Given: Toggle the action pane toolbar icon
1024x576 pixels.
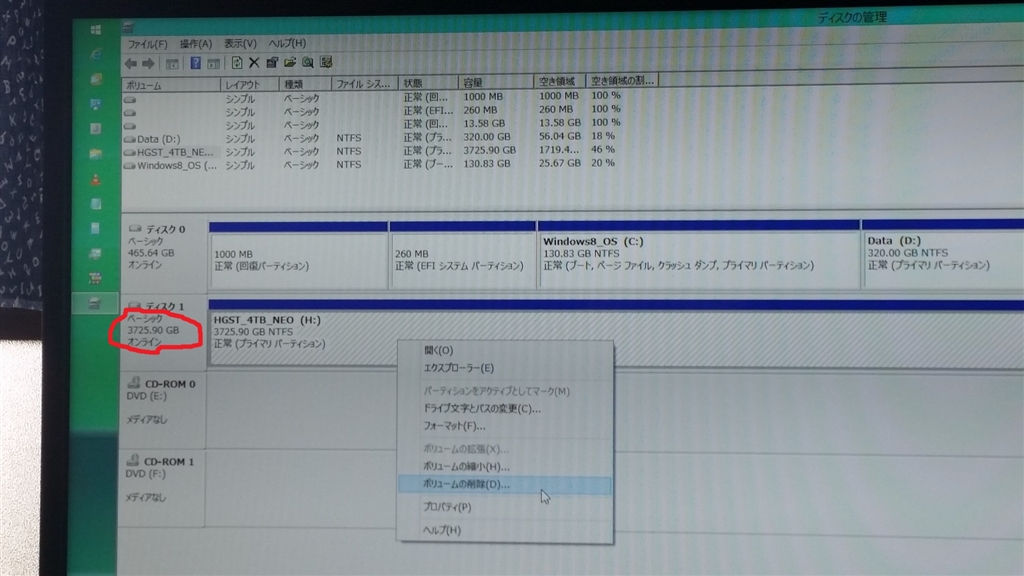Looking at the screenshot, I should pyautogui.click(x=213, y=63).
